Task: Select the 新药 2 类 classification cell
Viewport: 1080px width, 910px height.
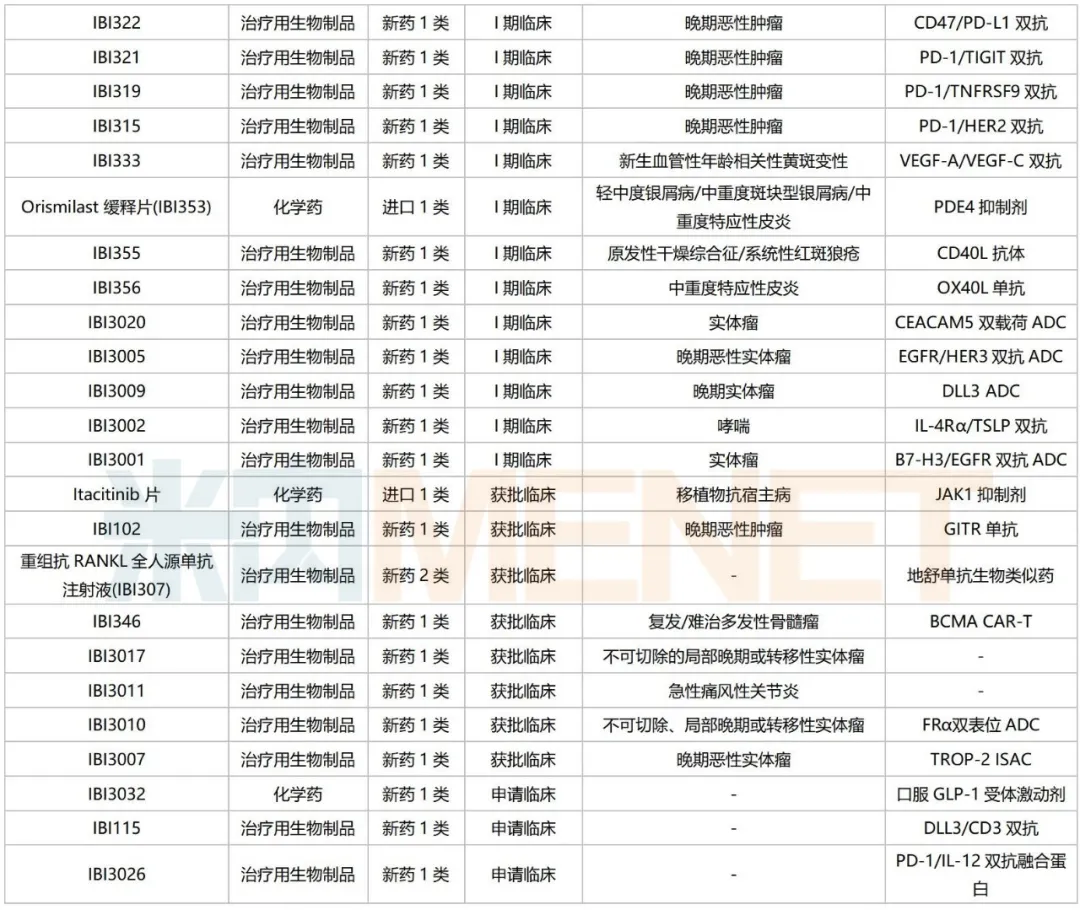Action: click(415, 575)
